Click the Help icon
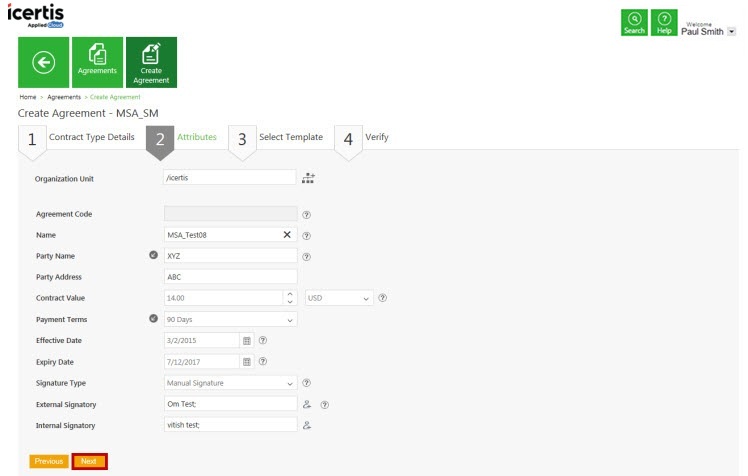The height and width of the screenshot is (476, 748). pyautogui.click(x=664, y=23)
